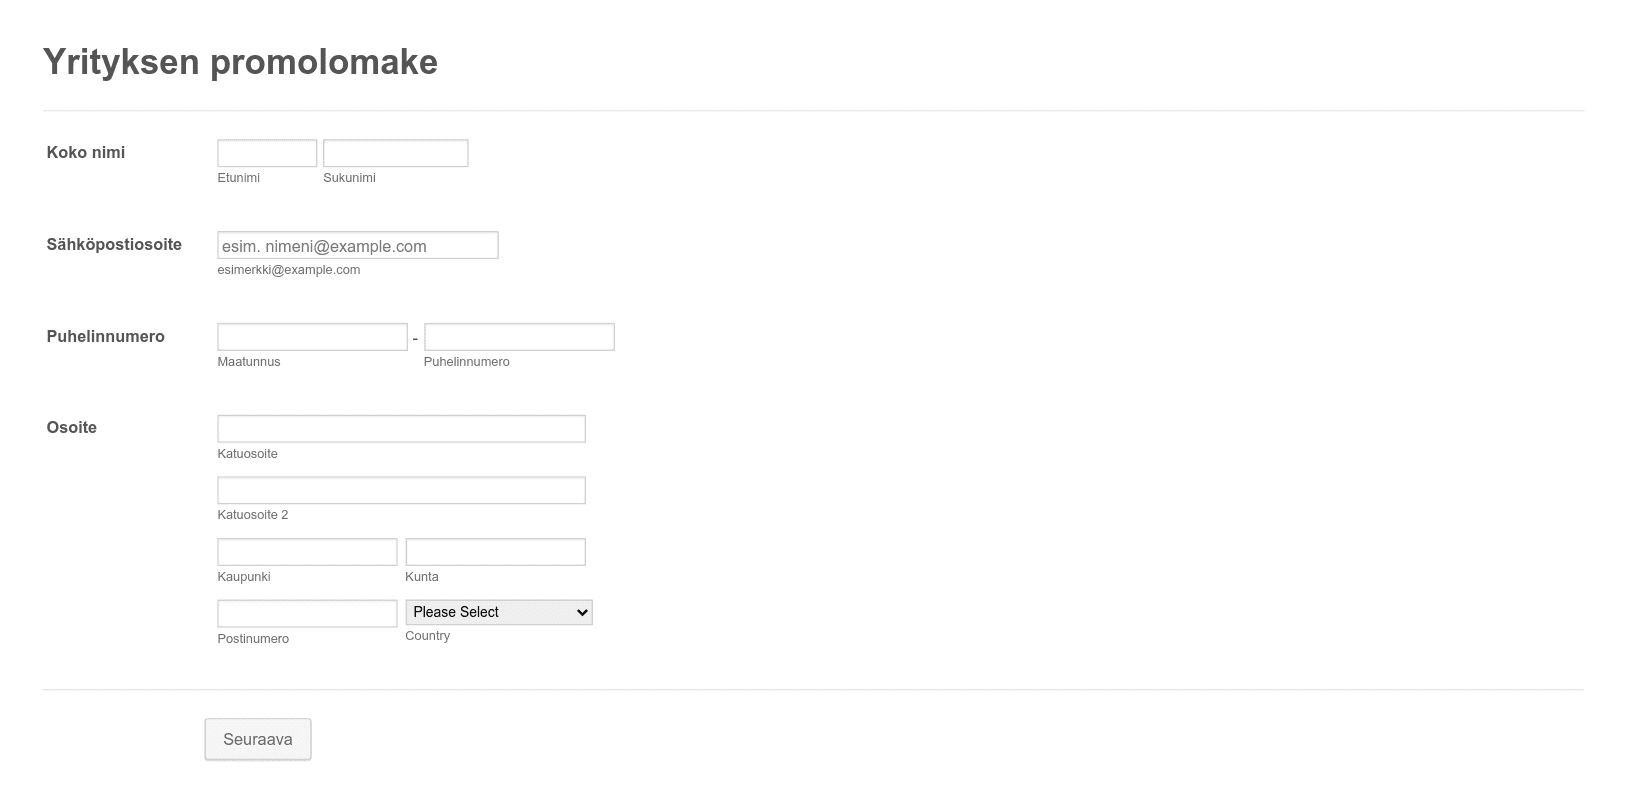Click the Seuraava next button
Viewport: 1628px width, 789px height.
coord(258,739)
